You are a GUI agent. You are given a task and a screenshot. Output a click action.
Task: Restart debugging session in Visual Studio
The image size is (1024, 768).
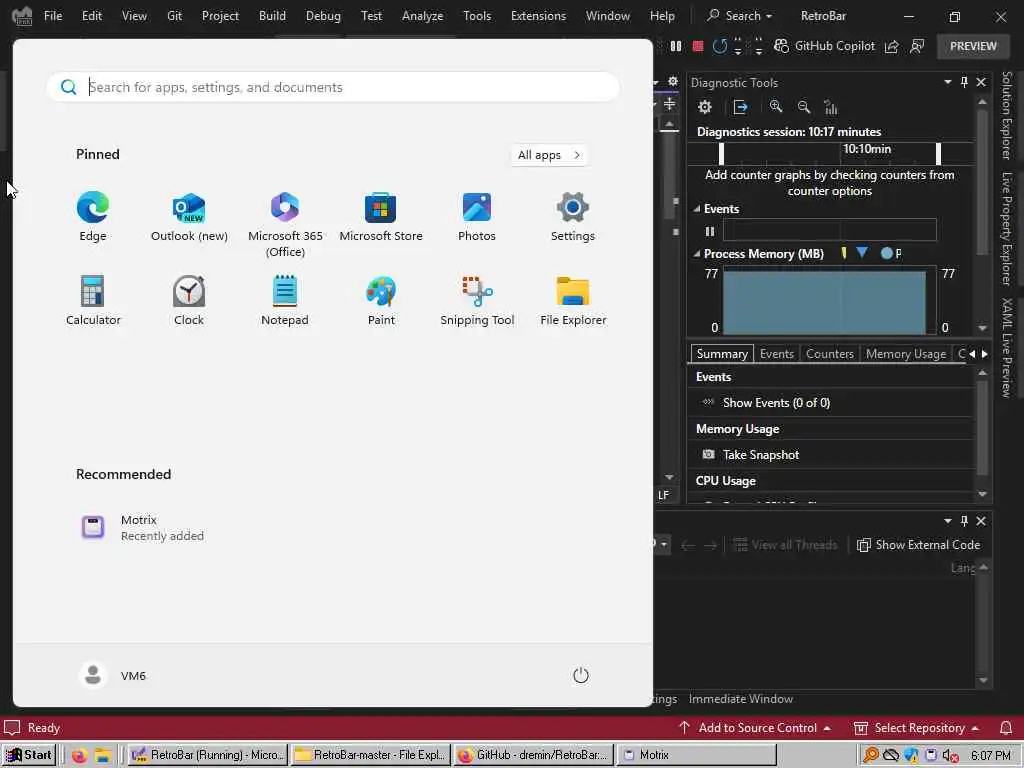720,46
